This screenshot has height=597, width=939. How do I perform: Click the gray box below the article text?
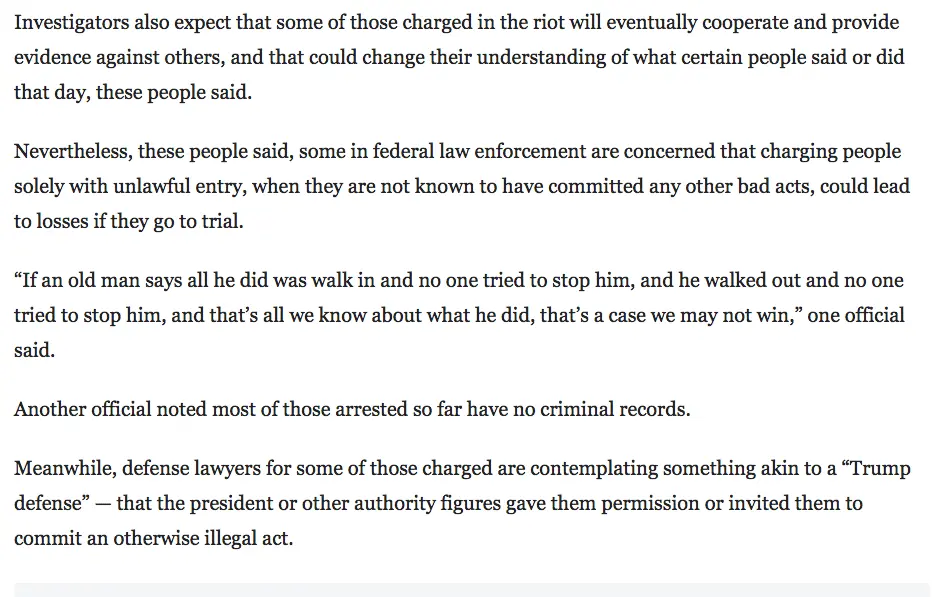pos(471,590)
